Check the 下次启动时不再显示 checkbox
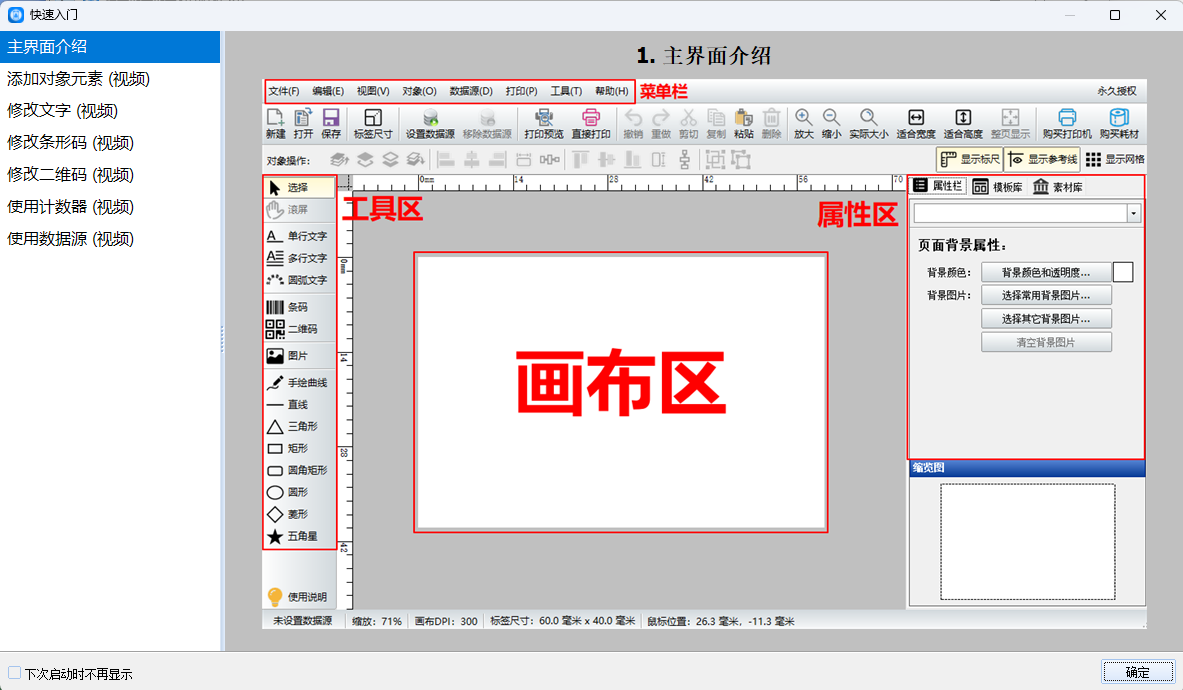The height and width of the screenshot is (690, 1183). [x=14, y=673]
